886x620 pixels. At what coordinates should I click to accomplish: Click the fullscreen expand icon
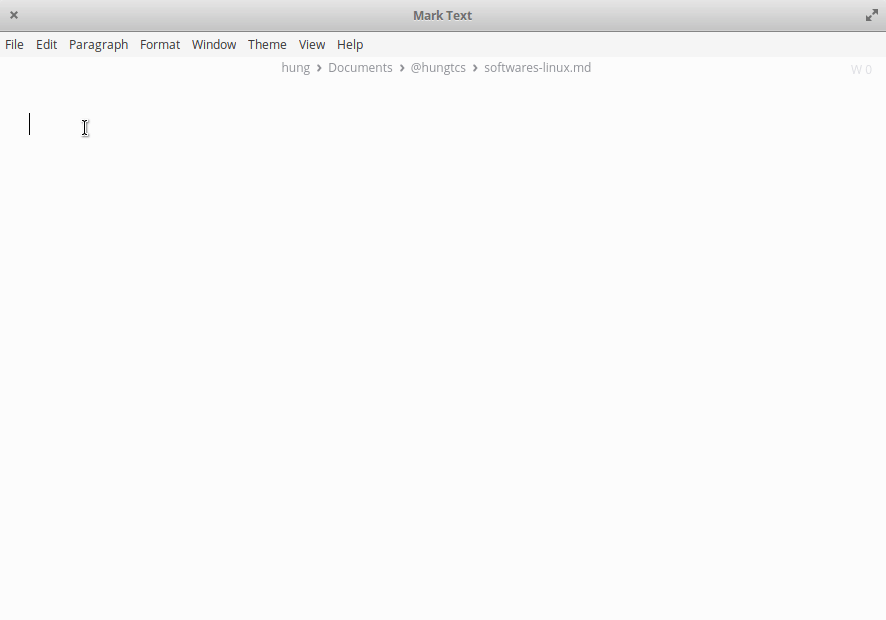click(x=871, y=15)
